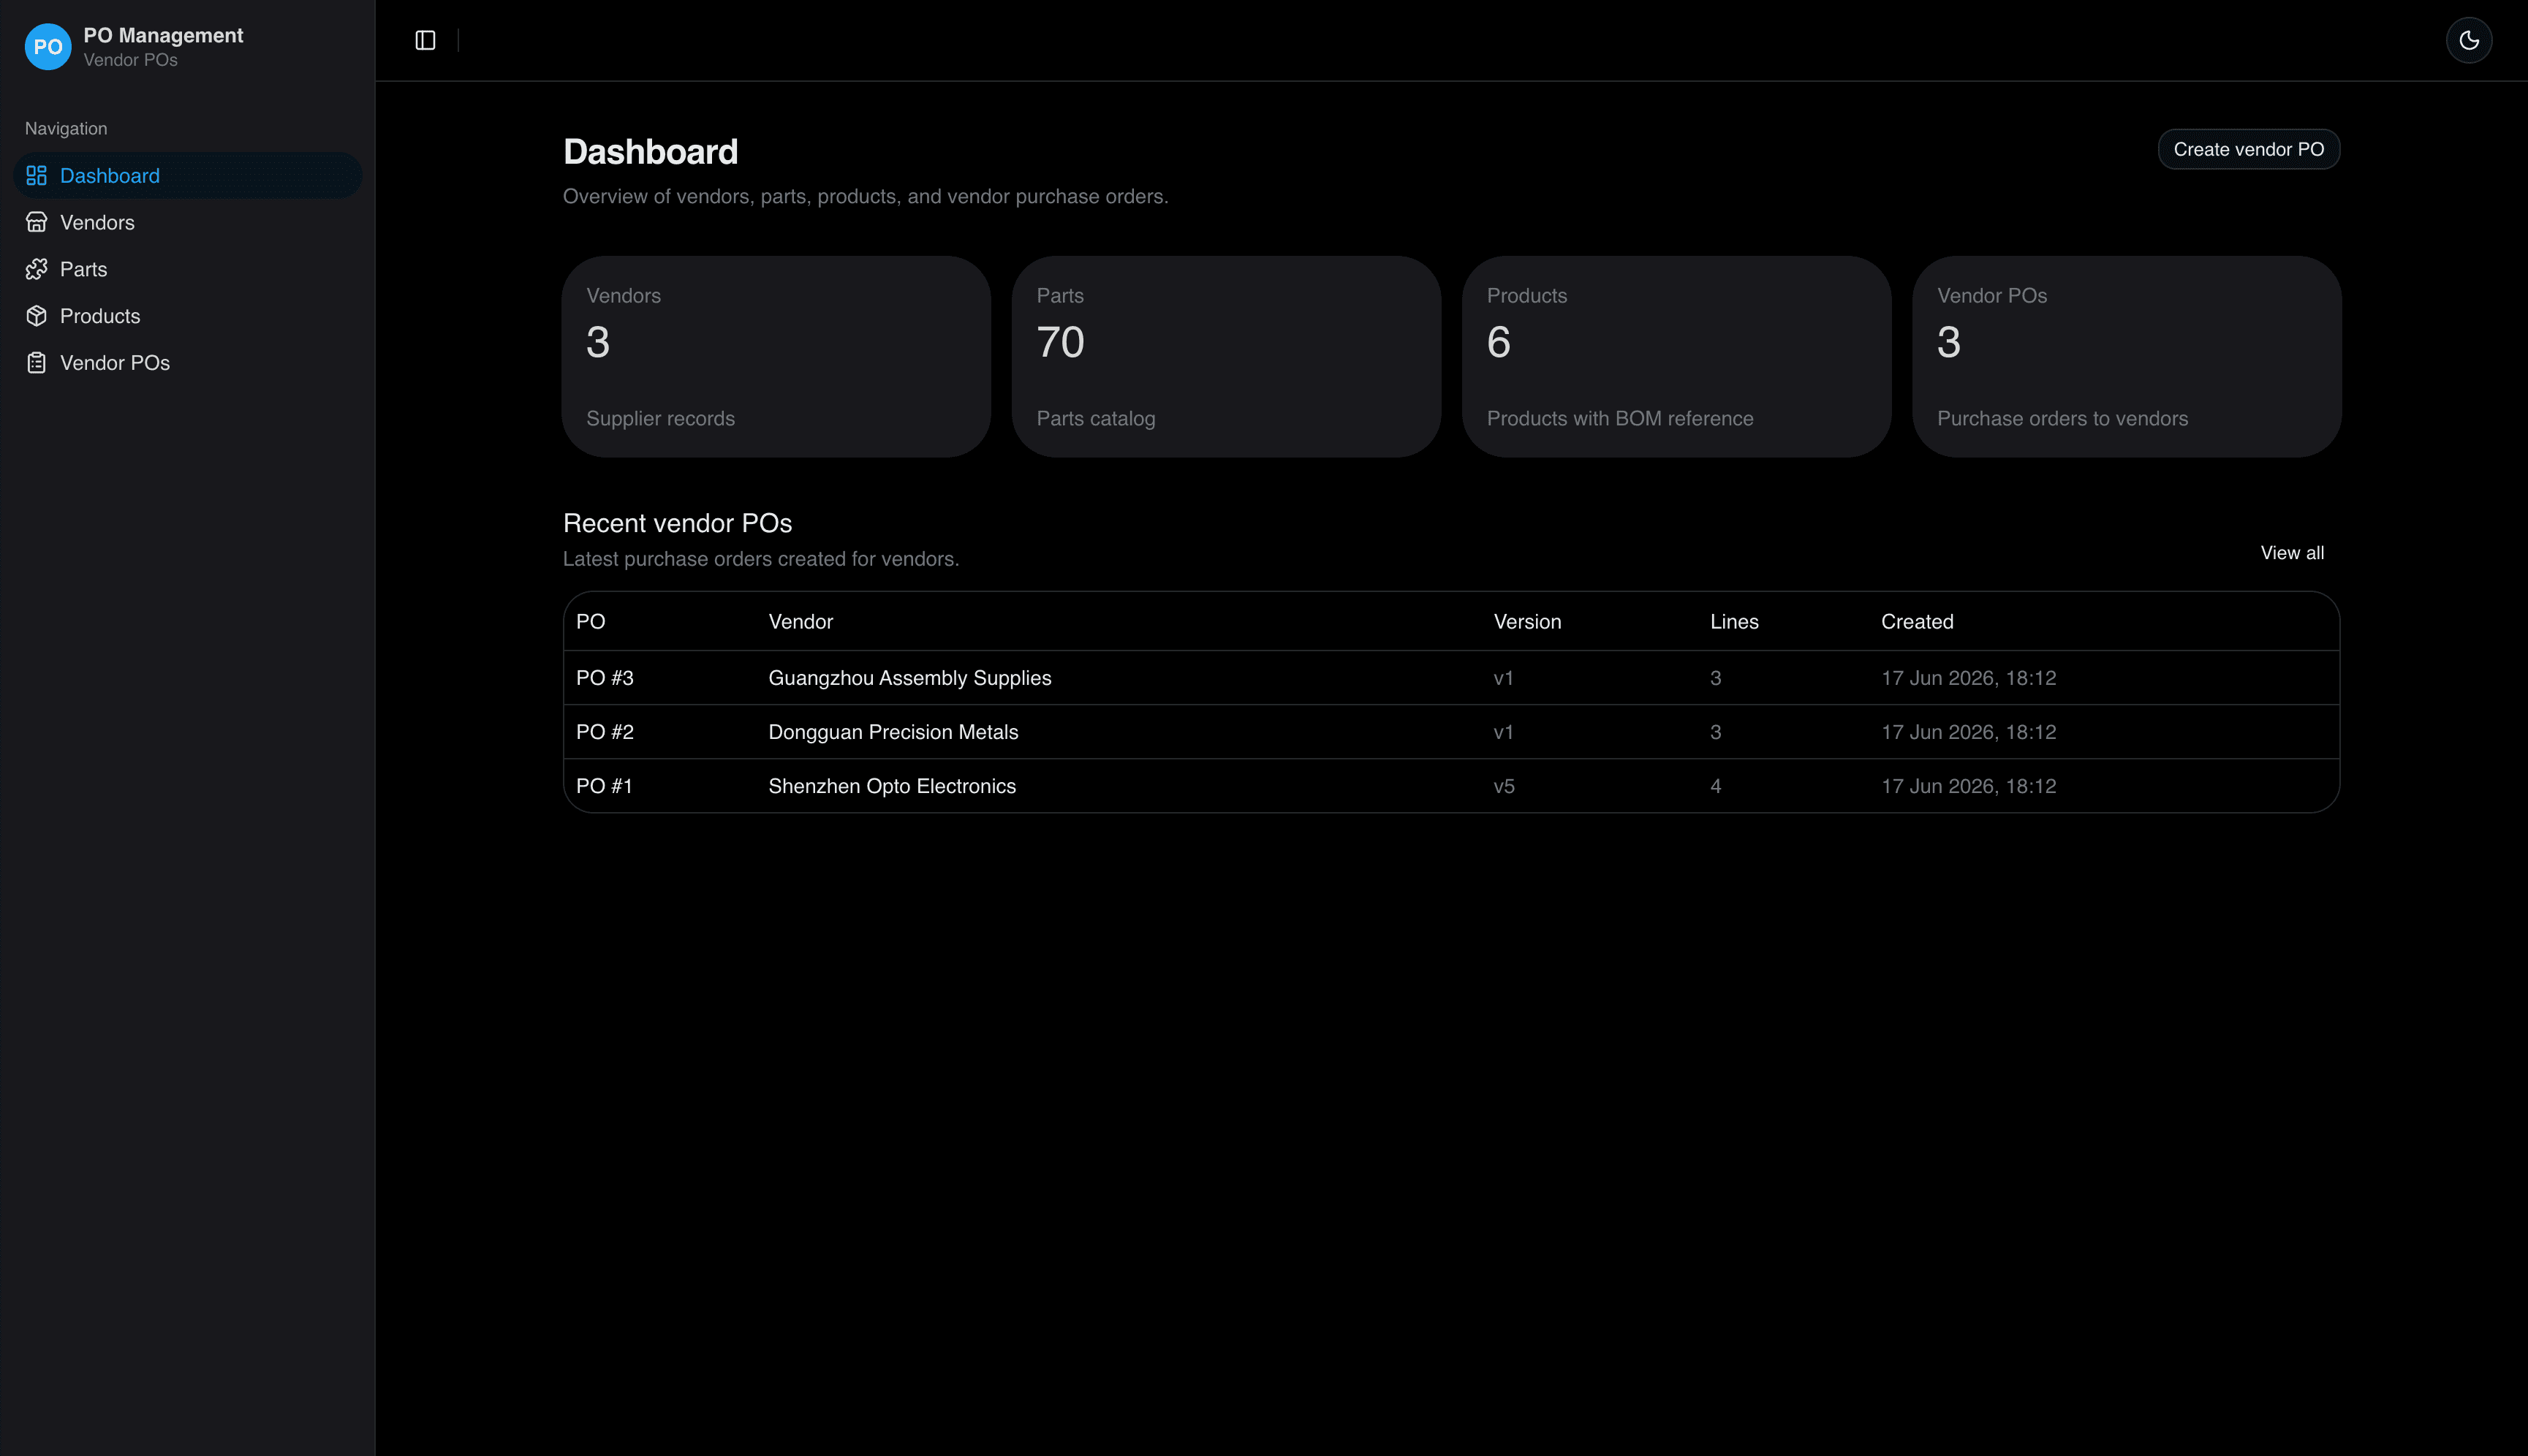2528x1456 pixels.
Task: Navigate to Products in the sidebar
Action: [188, 316]
